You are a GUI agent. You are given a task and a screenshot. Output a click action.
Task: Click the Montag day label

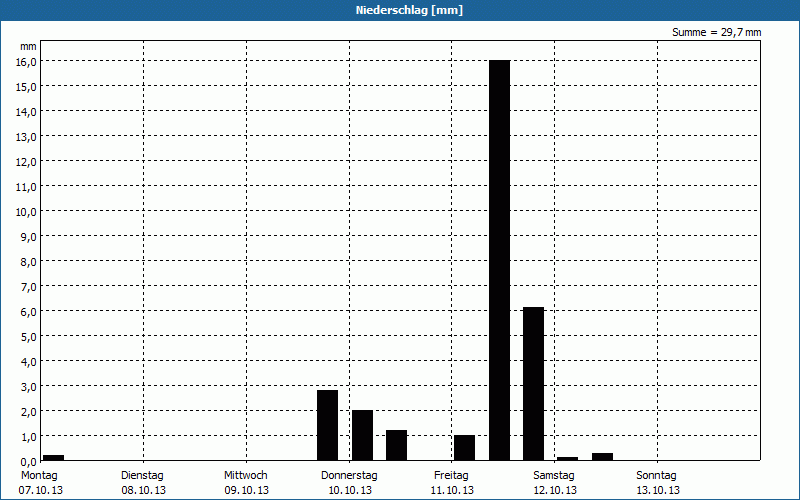[39, 476]
